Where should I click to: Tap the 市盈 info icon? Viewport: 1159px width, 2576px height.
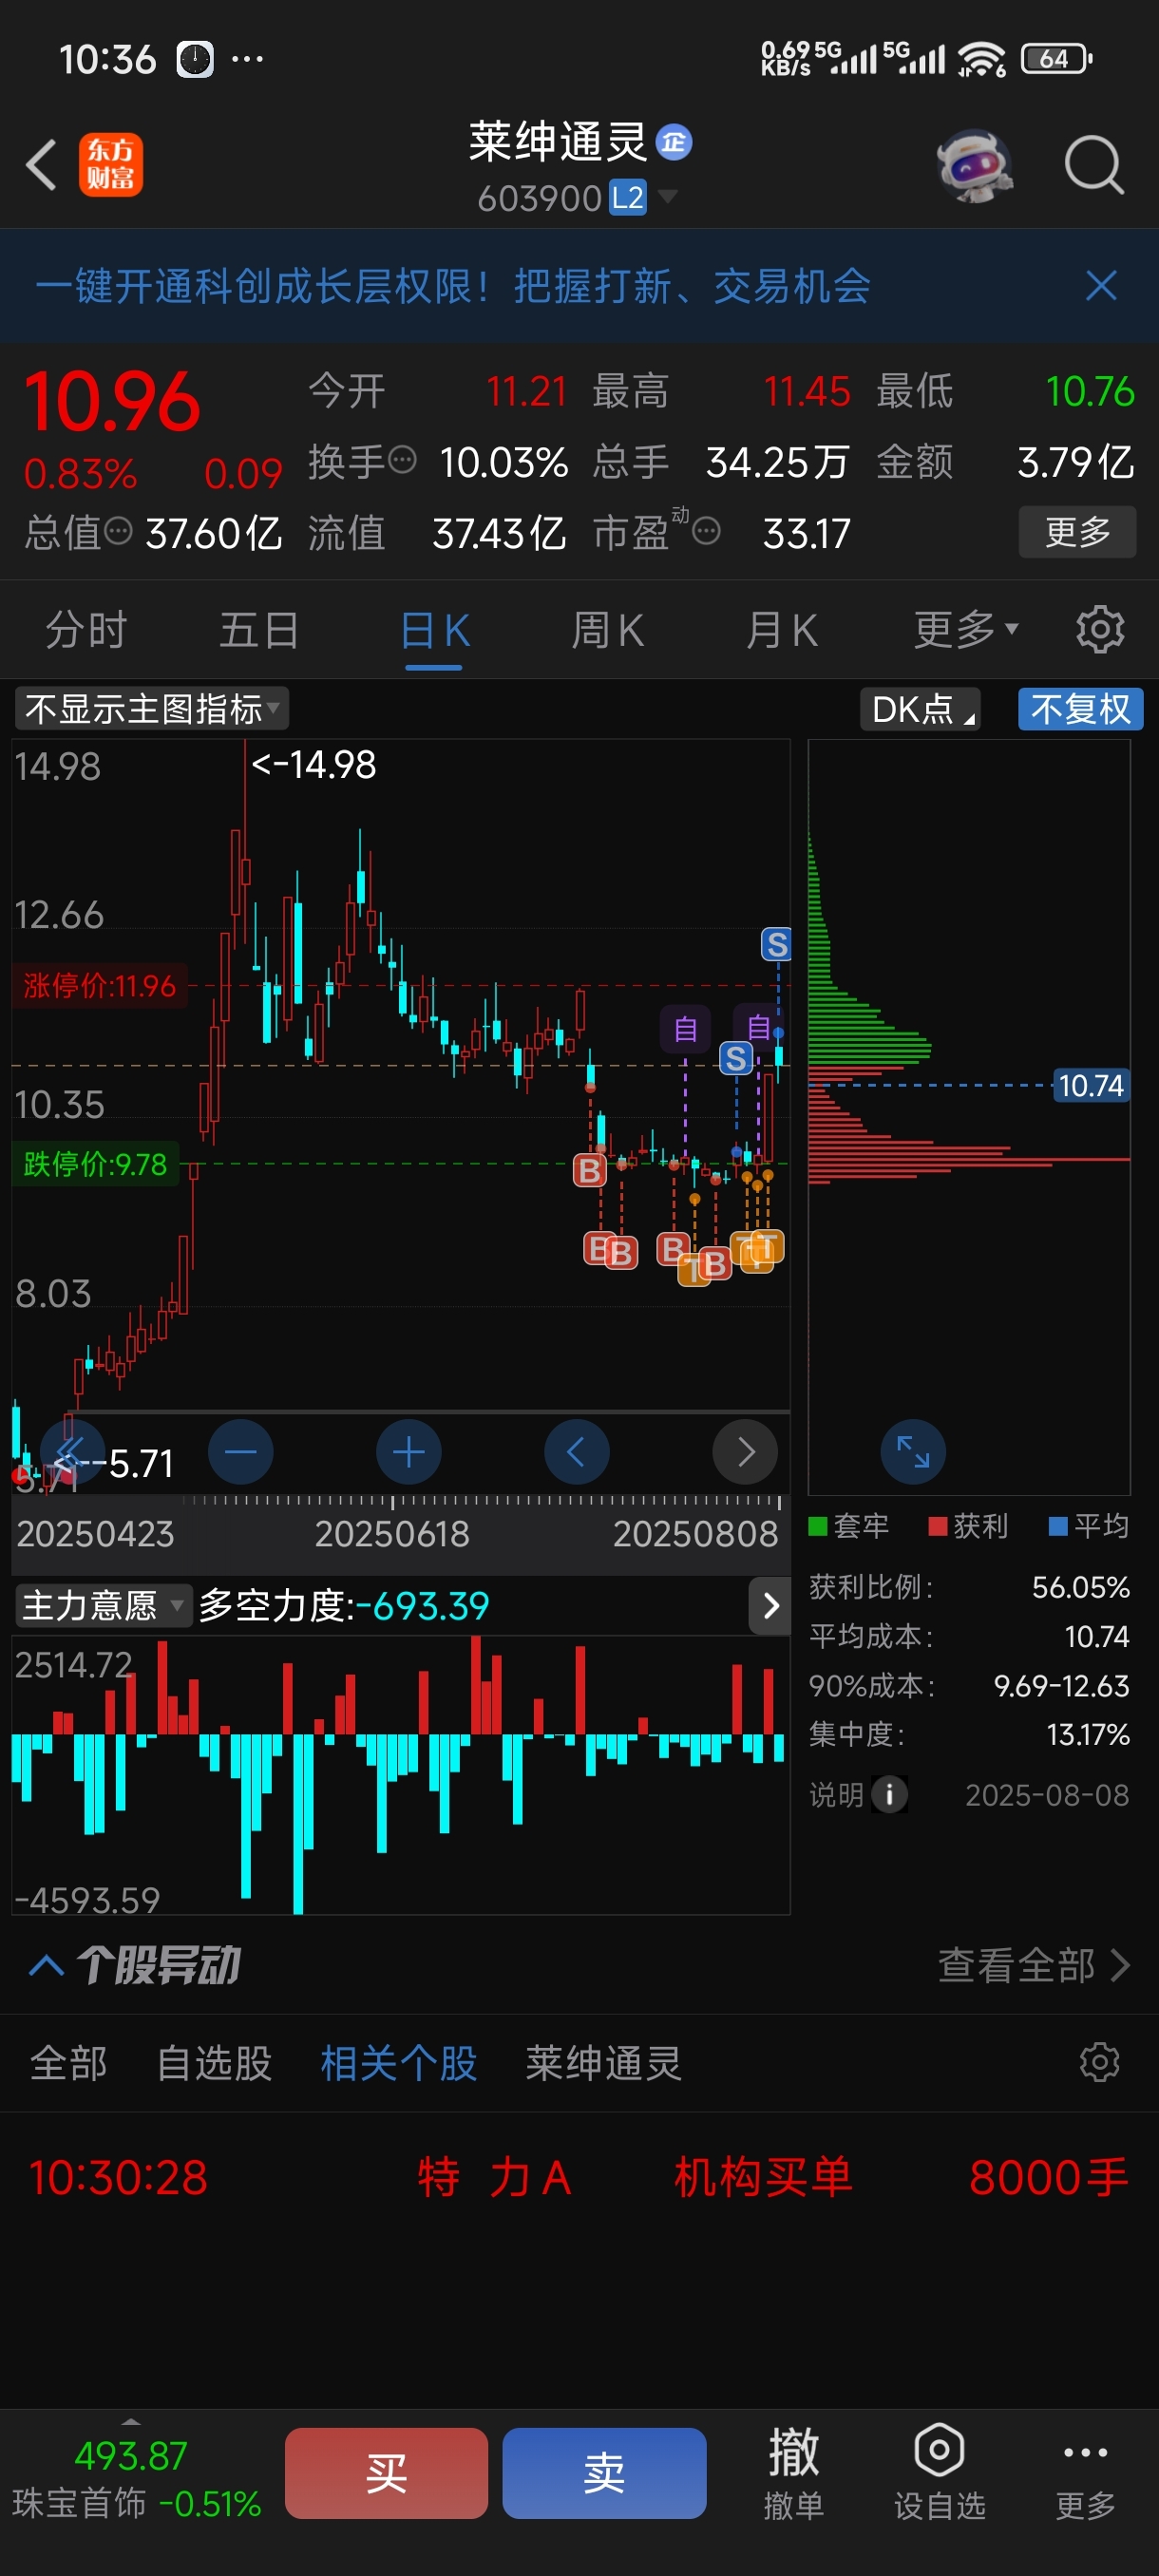point(706,531)
